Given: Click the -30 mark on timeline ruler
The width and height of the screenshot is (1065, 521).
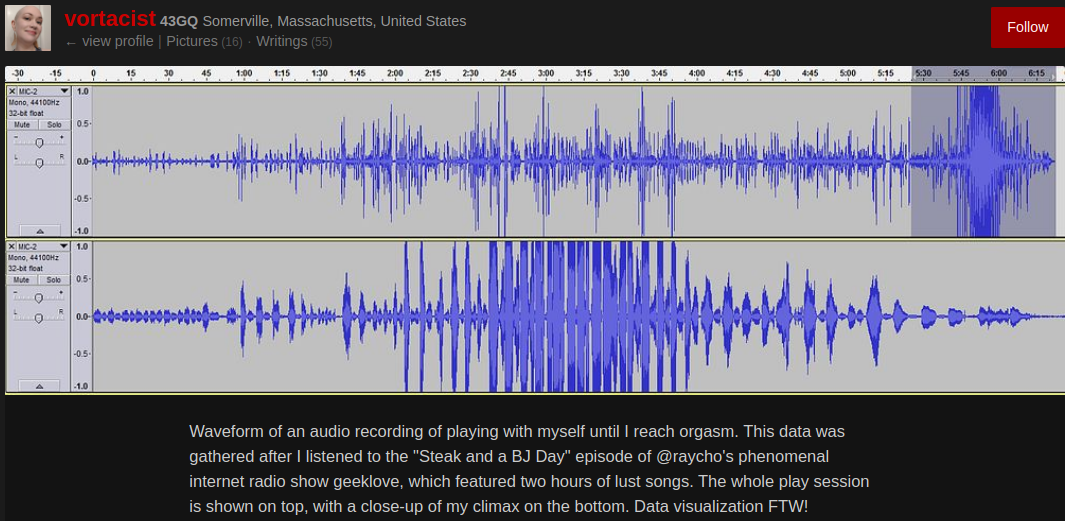Looking at the screenshot, I should pos(18,73).
